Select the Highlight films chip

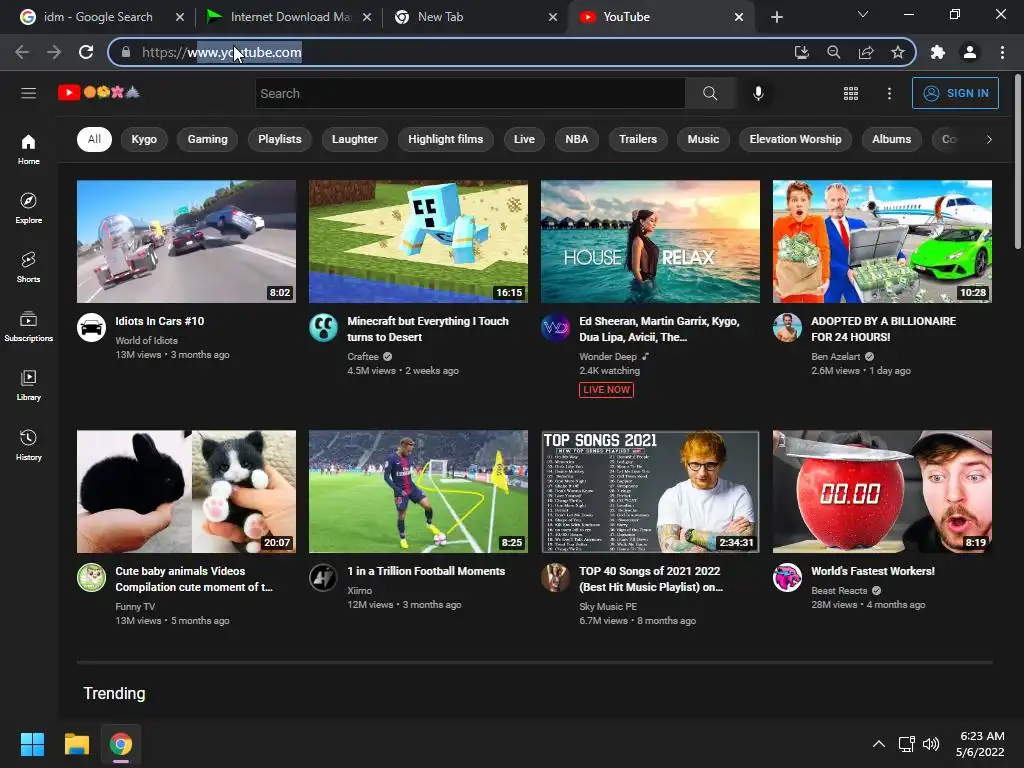445,139
